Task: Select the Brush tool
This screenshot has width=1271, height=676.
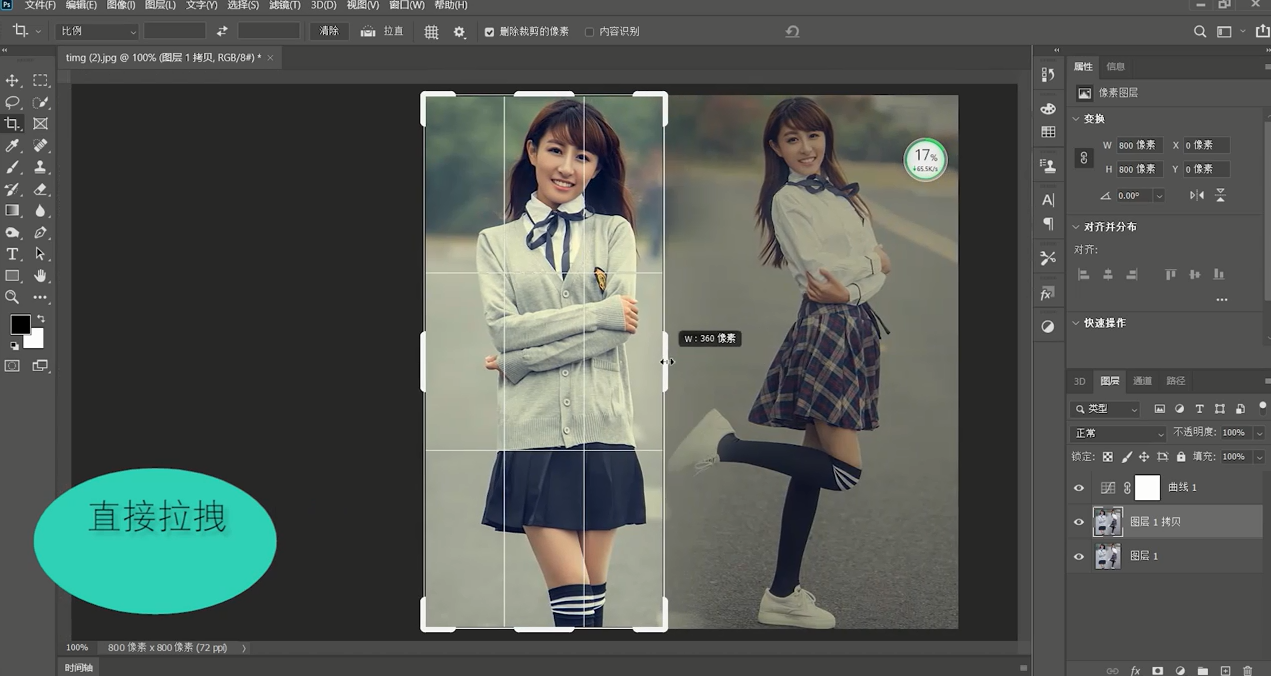Action: pos(12,167)
